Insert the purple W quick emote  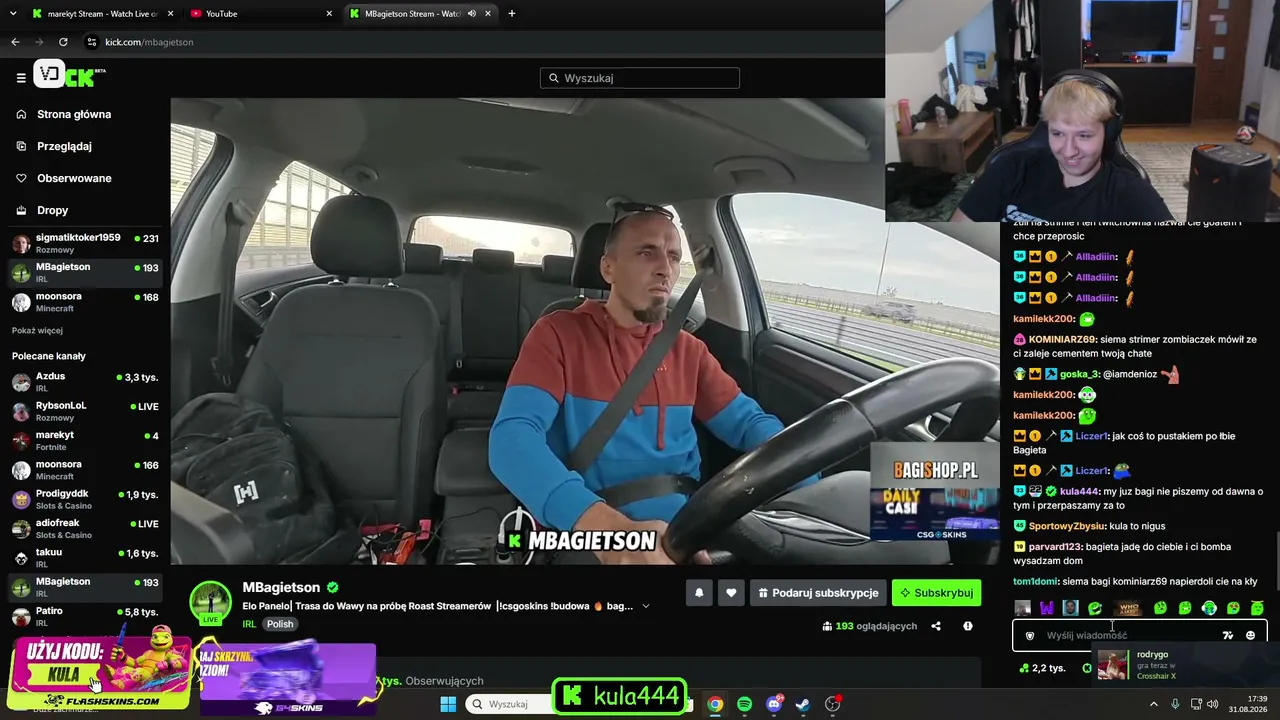pos(1047,608)
